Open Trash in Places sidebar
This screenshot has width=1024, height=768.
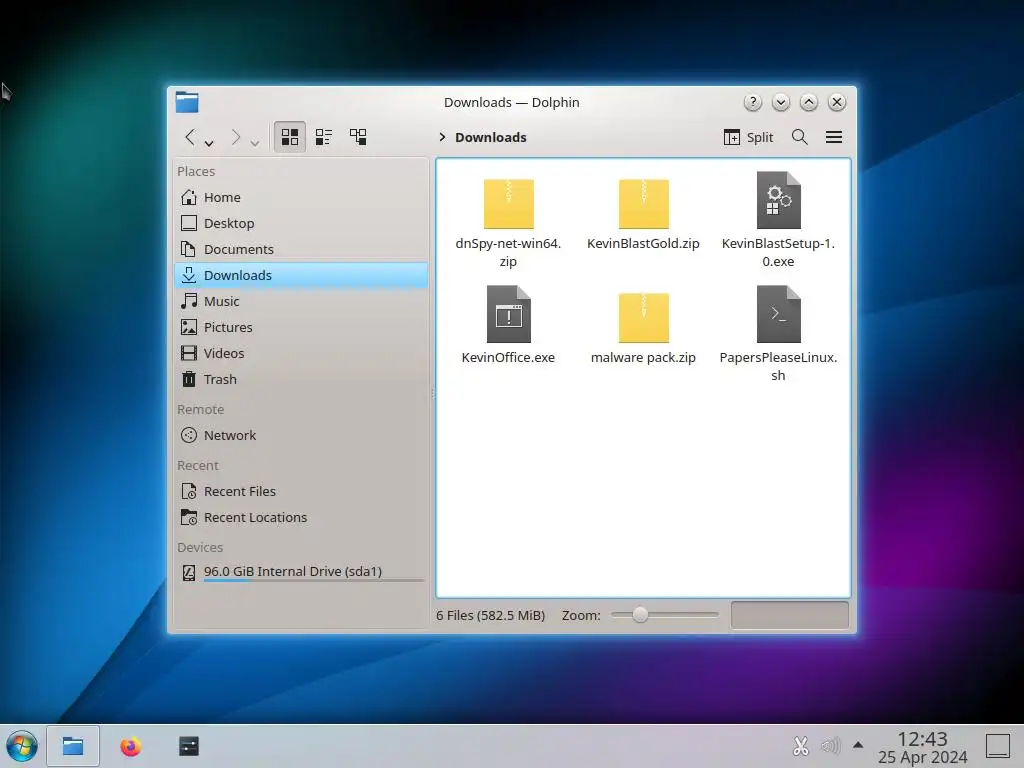[x=301, y=379]
